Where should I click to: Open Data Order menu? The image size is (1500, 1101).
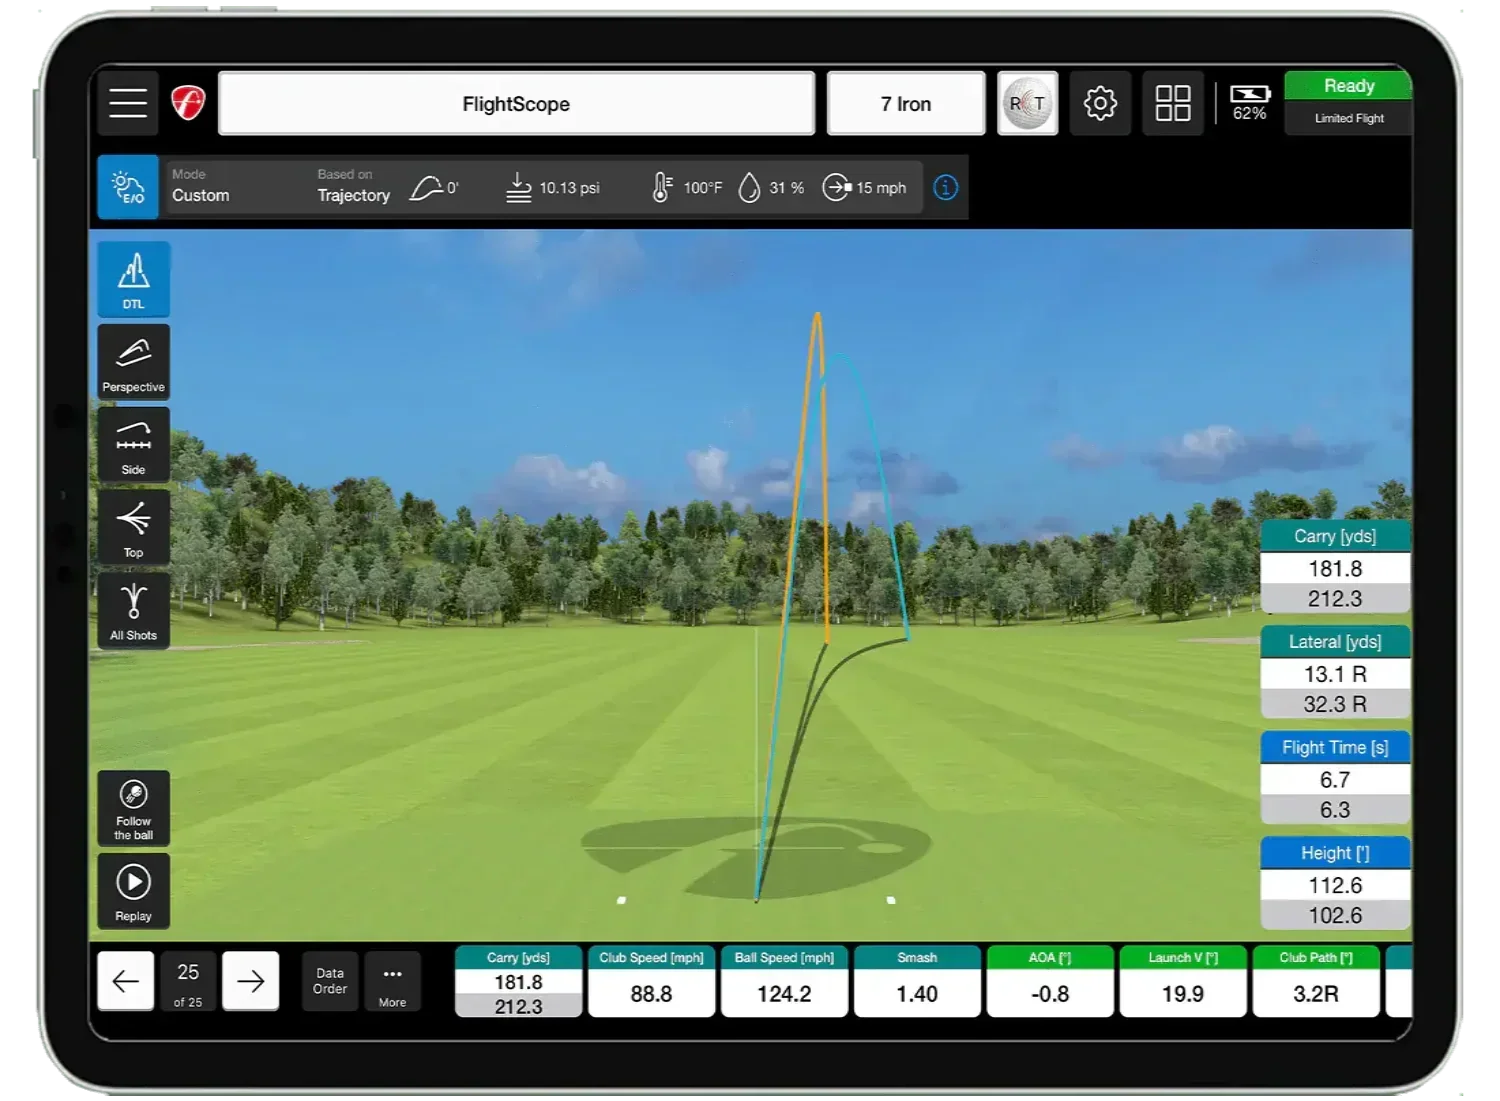pyautogui.click(x=330, y=981)
